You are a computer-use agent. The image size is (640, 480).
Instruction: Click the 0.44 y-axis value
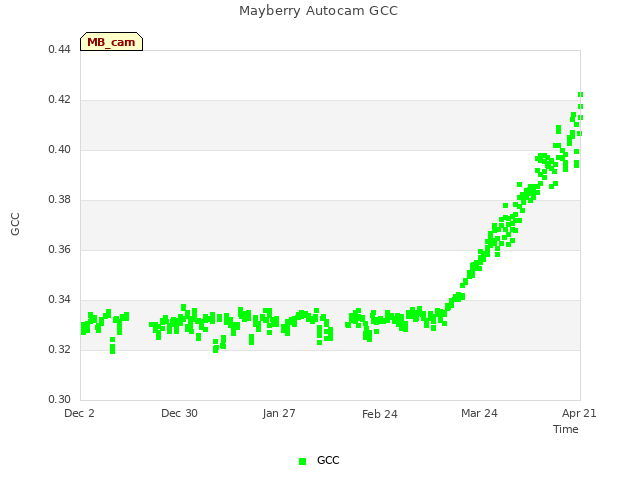click(59, 49)
